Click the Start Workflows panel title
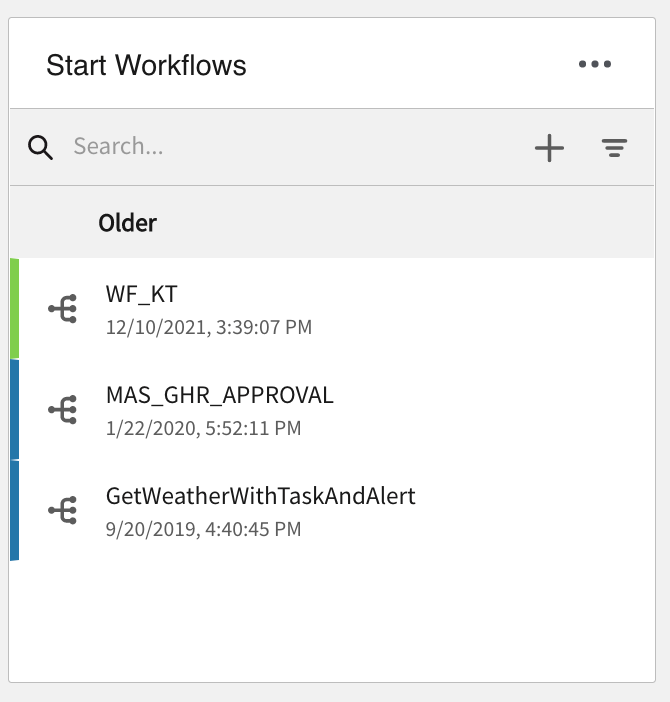 tap(146, 66)
